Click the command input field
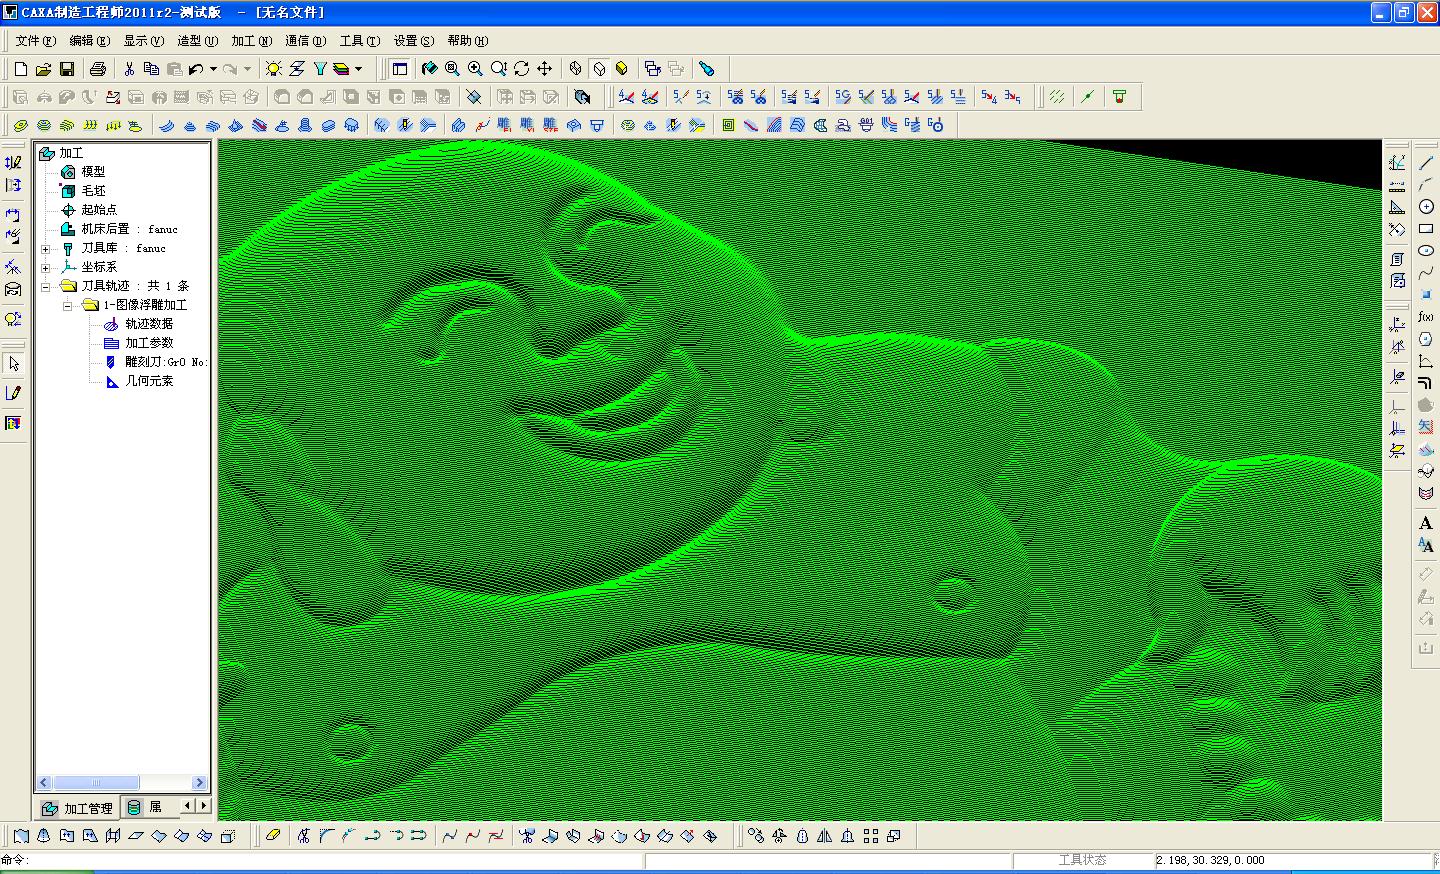Screen dimensions: 1440x874 point(335,860)
